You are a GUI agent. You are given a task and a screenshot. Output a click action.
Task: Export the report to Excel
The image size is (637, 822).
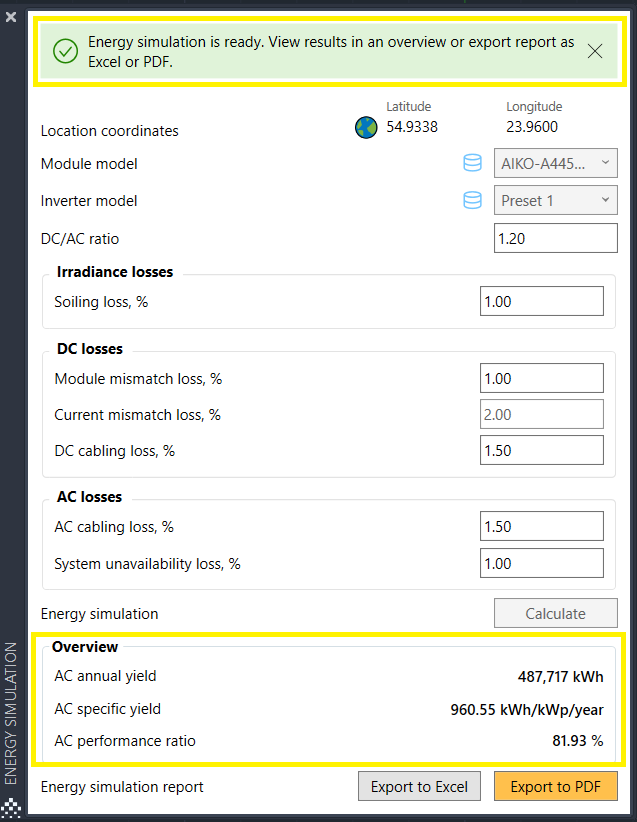pyautogui.click(x=419, y=786)
